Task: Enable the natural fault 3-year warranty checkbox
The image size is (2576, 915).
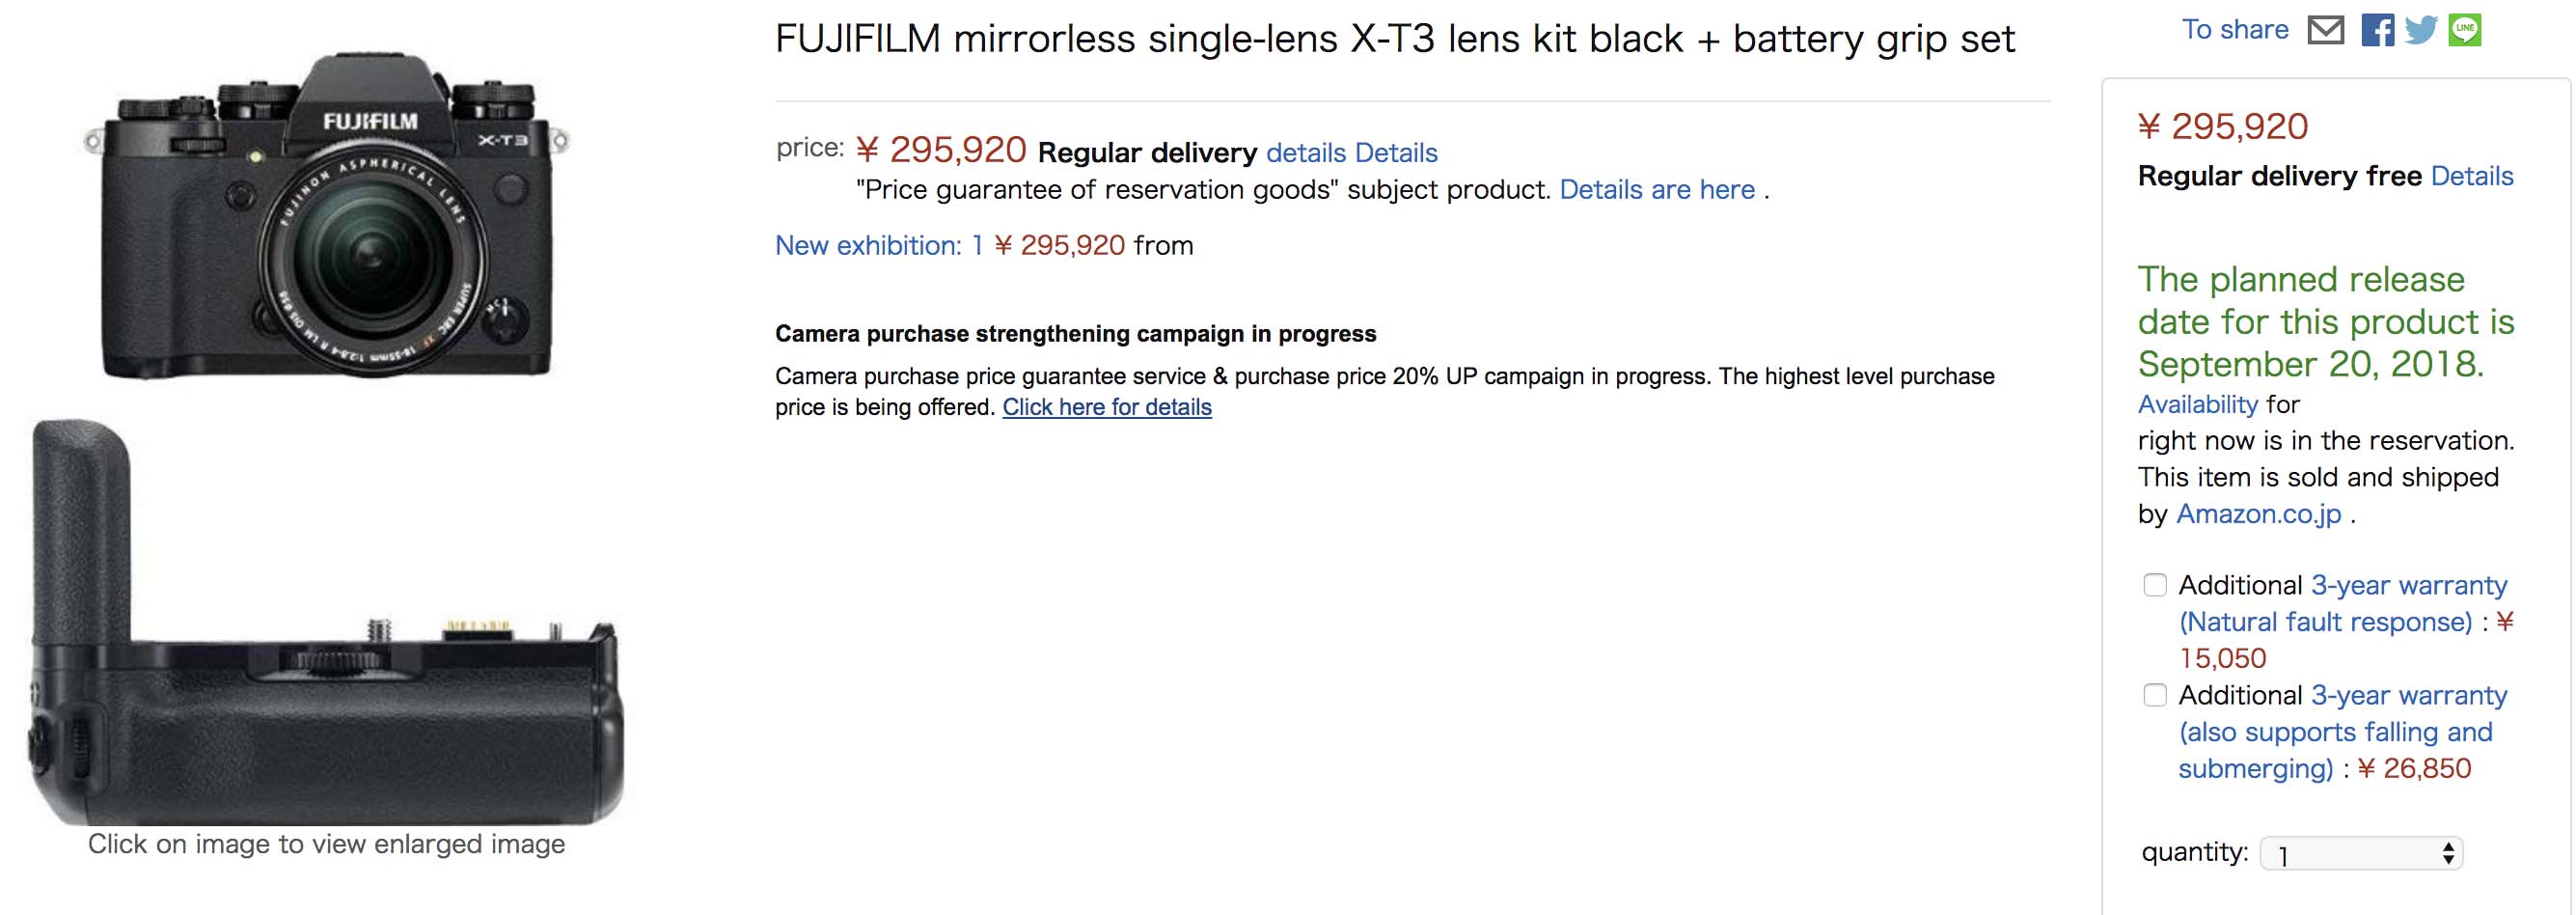Action: point(2154,585)
